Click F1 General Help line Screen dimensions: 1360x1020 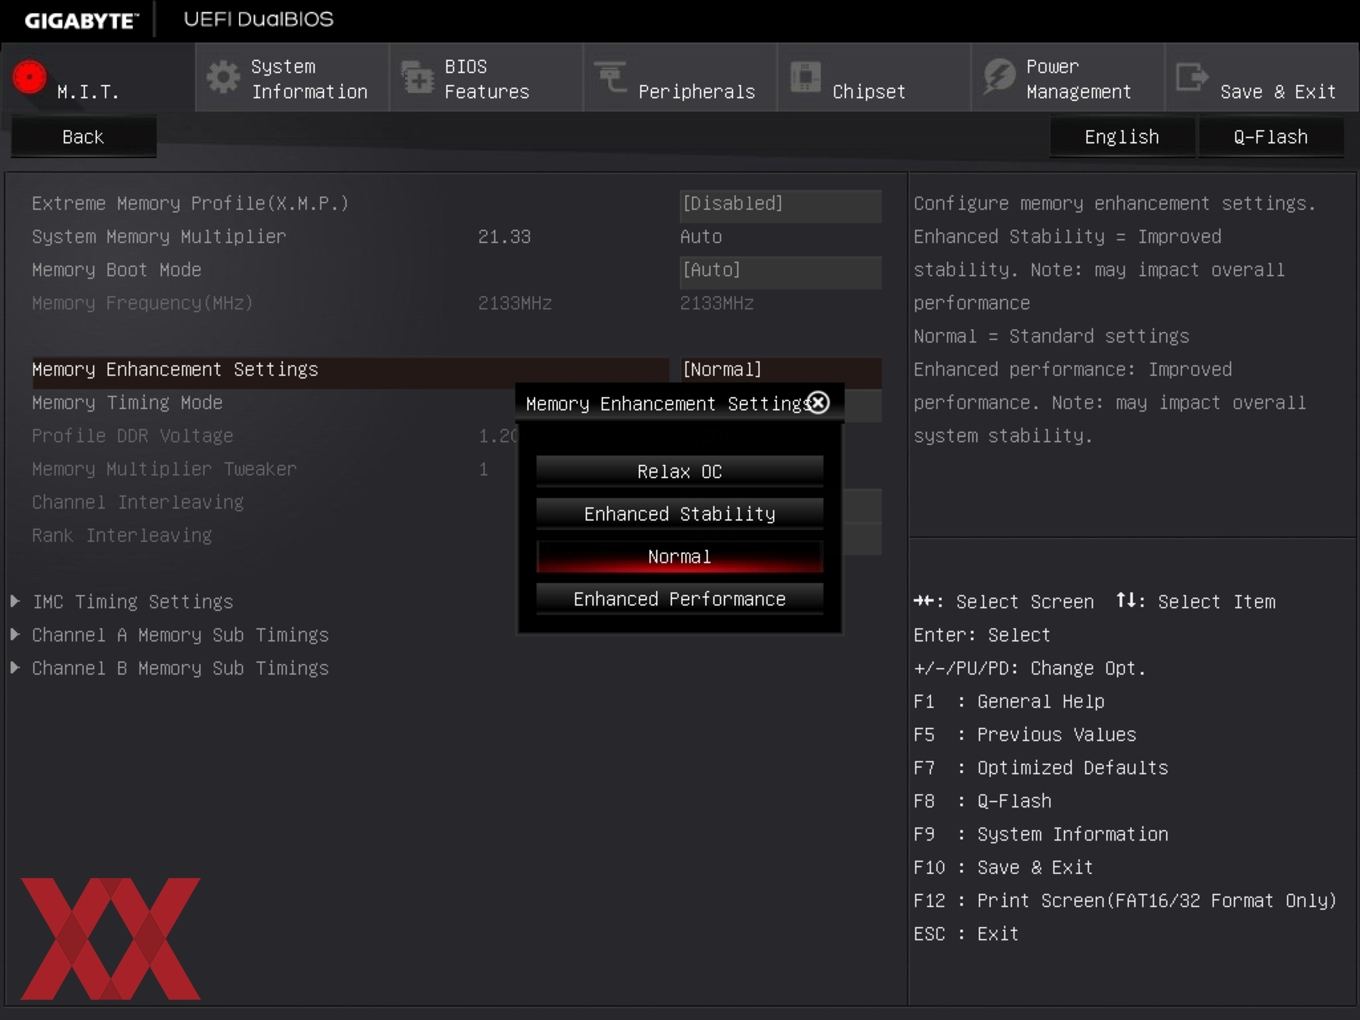click(1008, 702)
